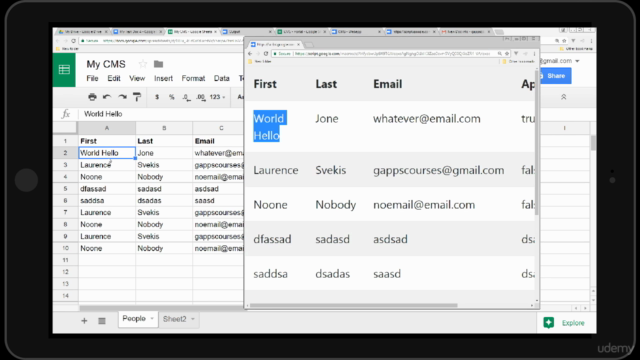Viewport: 640px width, 360px height.
Task: Click the spreadsheet's vertical scrollbar
Action: coord(593,143)
